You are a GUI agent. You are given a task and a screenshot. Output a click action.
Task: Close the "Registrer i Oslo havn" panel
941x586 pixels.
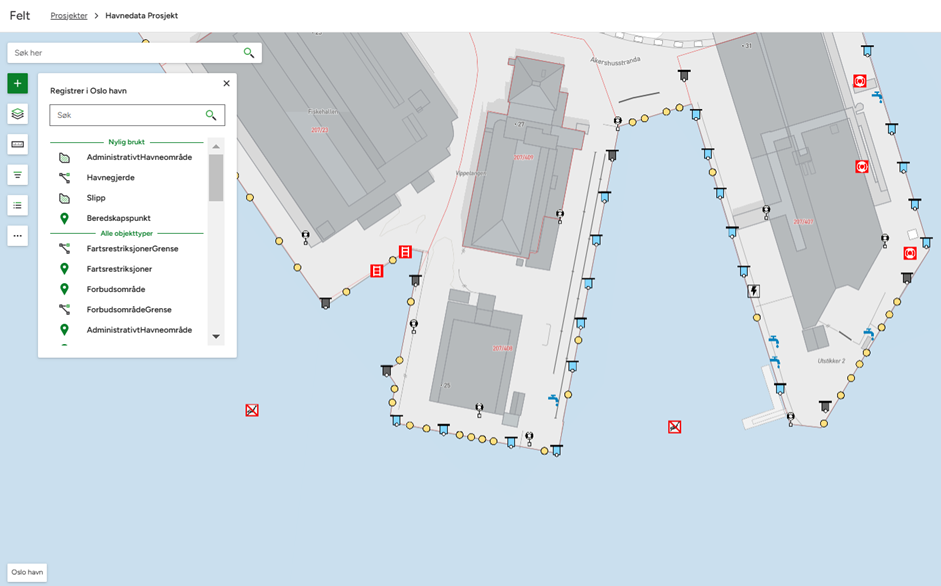coord(226,84)
